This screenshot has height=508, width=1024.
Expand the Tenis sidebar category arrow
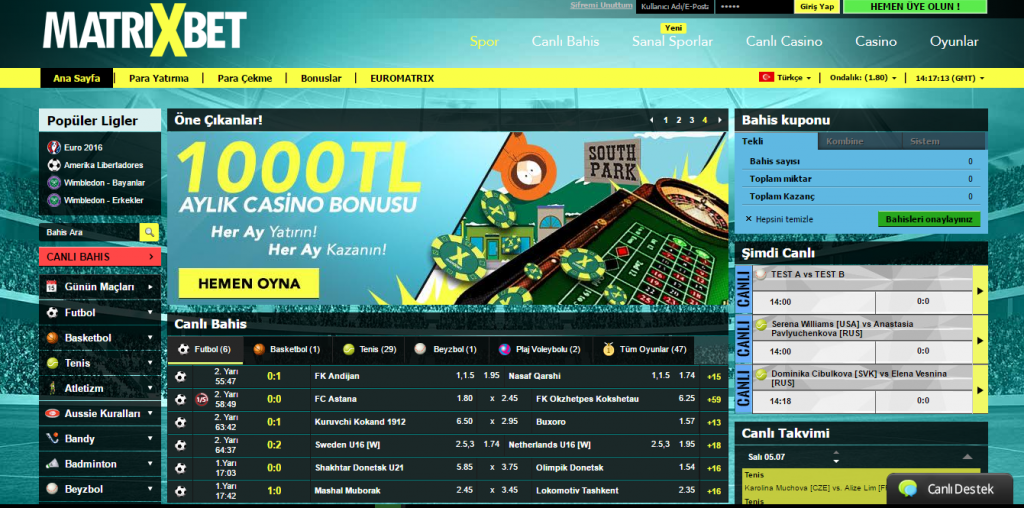click(x=150, y=363)
